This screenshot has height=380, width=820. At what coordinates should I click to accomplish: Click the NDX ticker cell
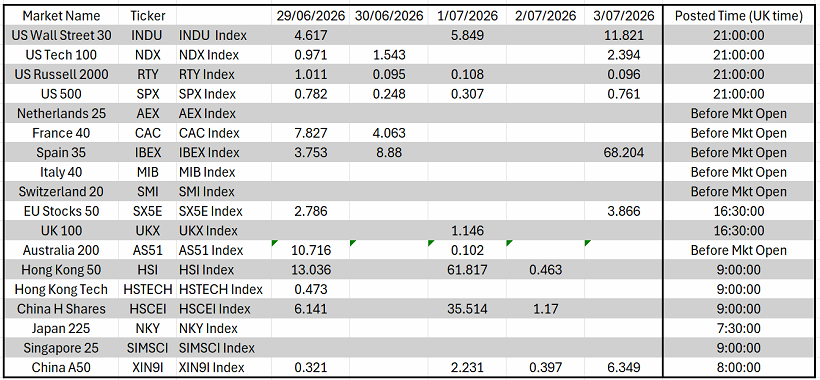tap(148, 55)
